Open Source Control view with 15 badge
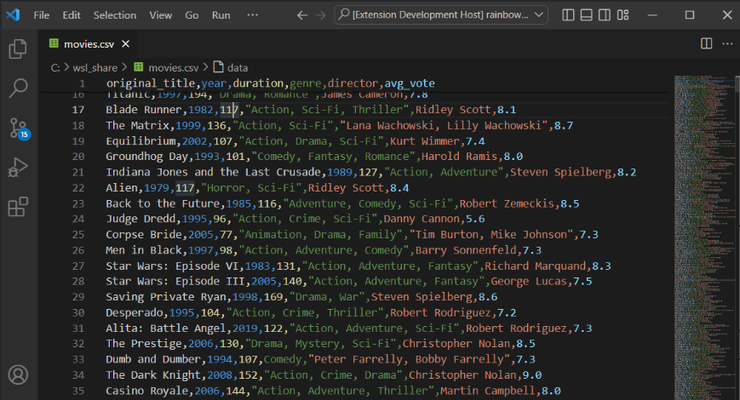The image size is (740, 400). point(19,128)
